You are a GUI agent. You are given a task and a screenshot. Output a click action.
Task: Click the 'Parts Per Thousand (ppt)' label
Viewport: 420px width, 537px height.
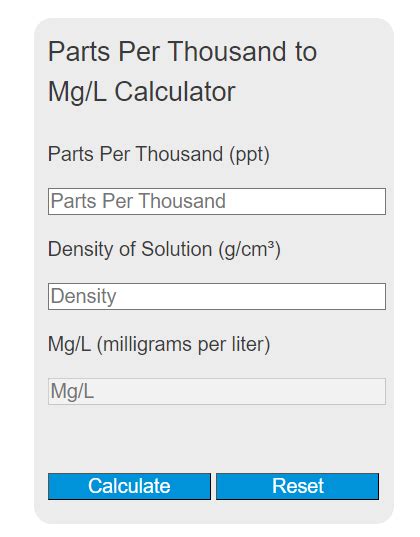(x=159, y=154)
